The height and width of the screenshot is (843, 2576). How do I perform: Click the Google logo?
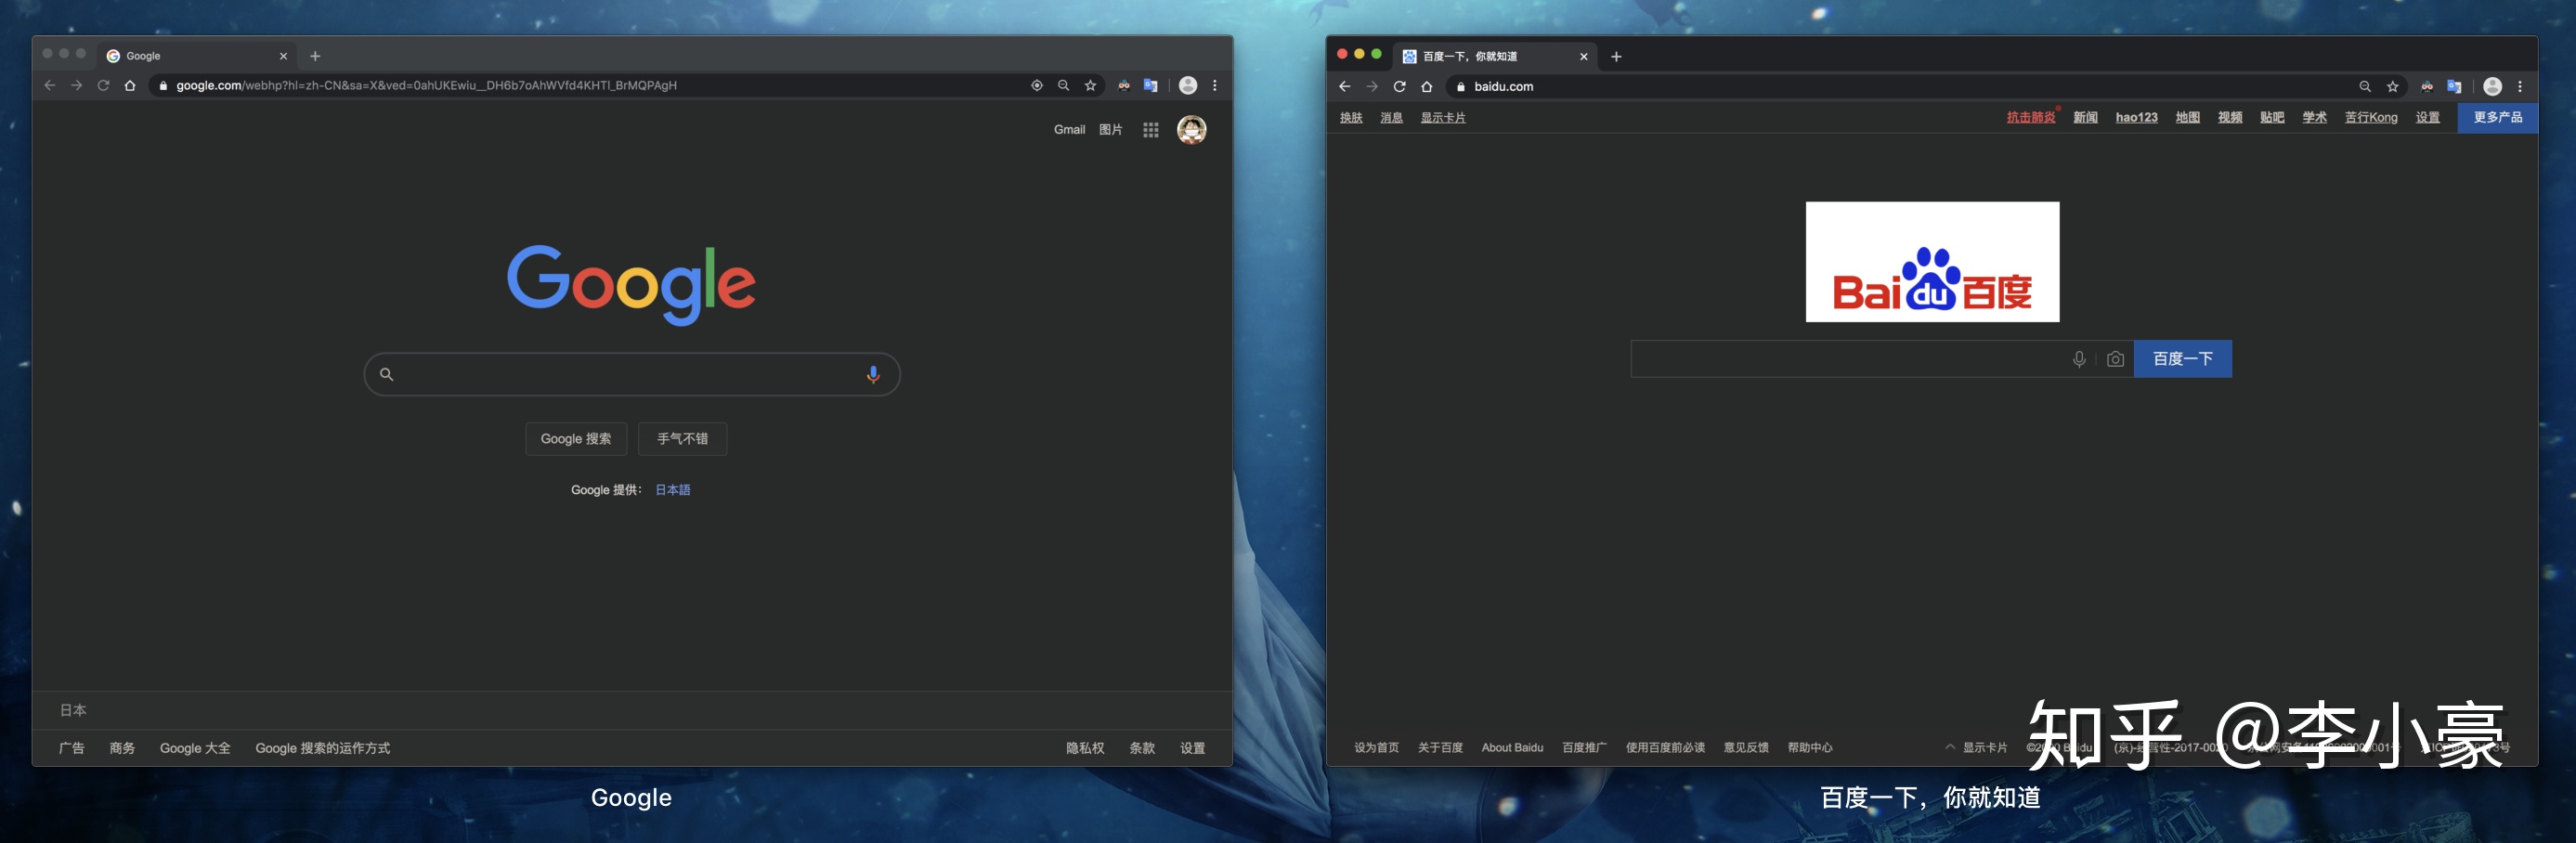click(x=631, y=284)
